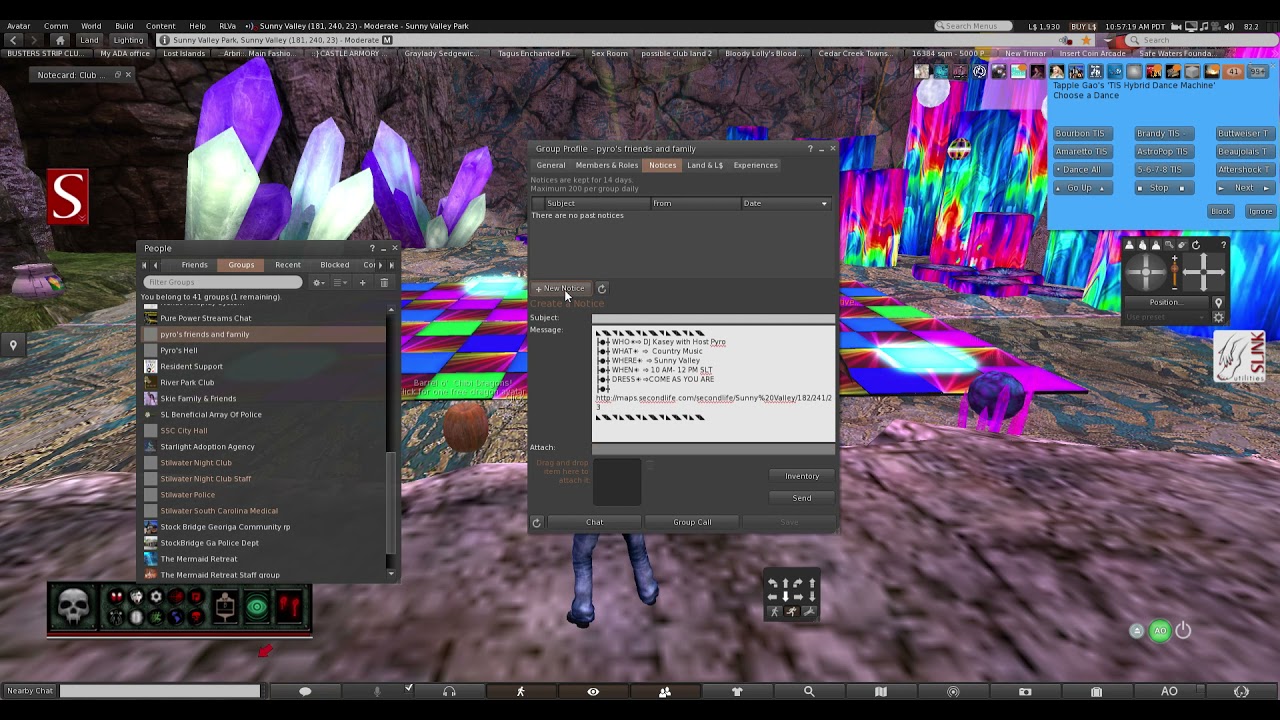
Task: Go back with the navigation bar back arrow
Action: (14, 40)
